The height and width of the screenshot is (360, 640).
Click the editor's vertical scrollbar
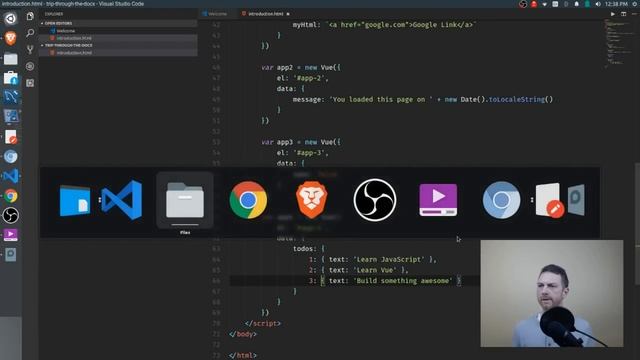coord(637,224)
